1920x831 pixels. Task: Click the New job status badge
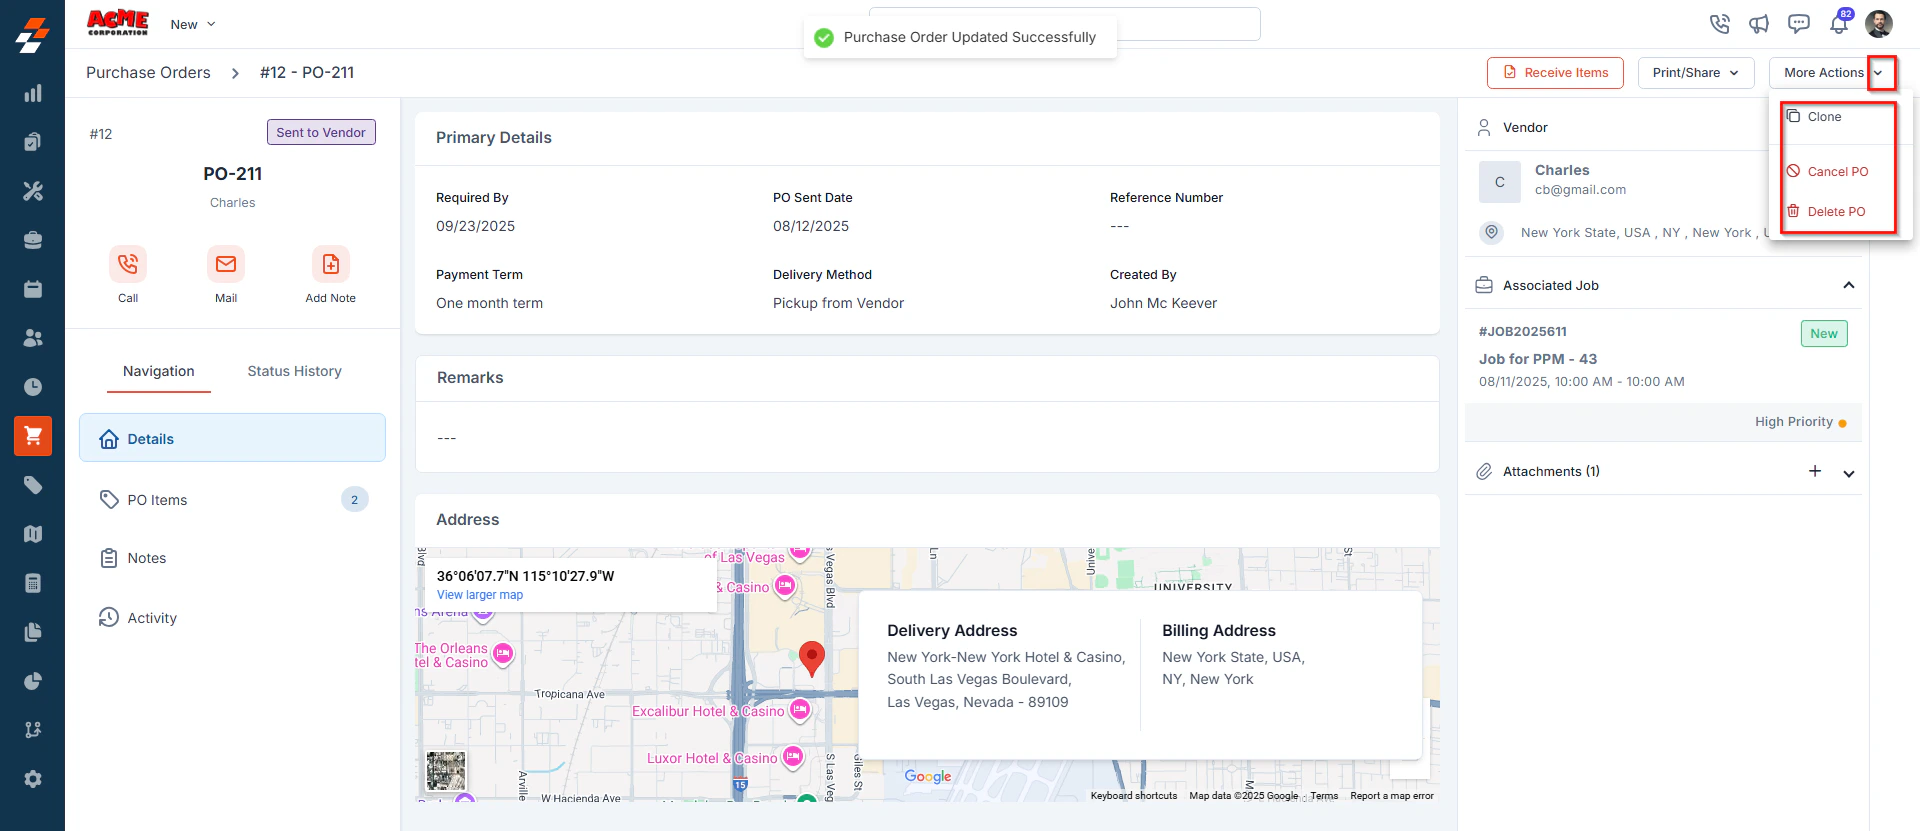pyautogui.click(x=1824, y=334)
